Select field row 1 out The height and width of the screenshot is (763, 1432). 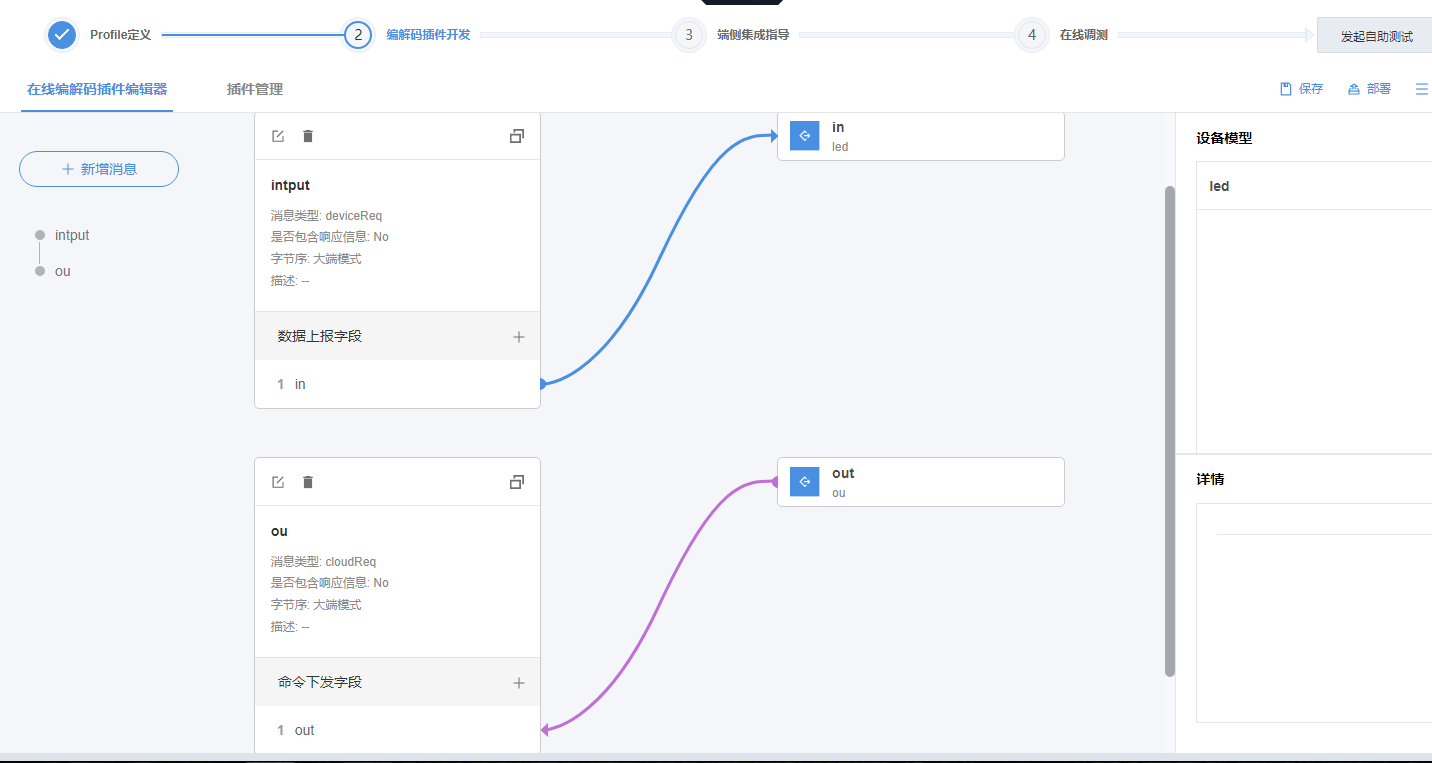pyautogui.click(x=397, y=730)
